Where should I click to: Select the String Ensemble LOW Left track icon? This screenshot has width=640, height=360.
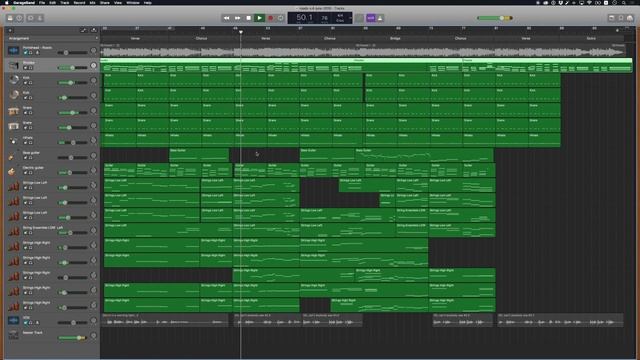[13, 231]
